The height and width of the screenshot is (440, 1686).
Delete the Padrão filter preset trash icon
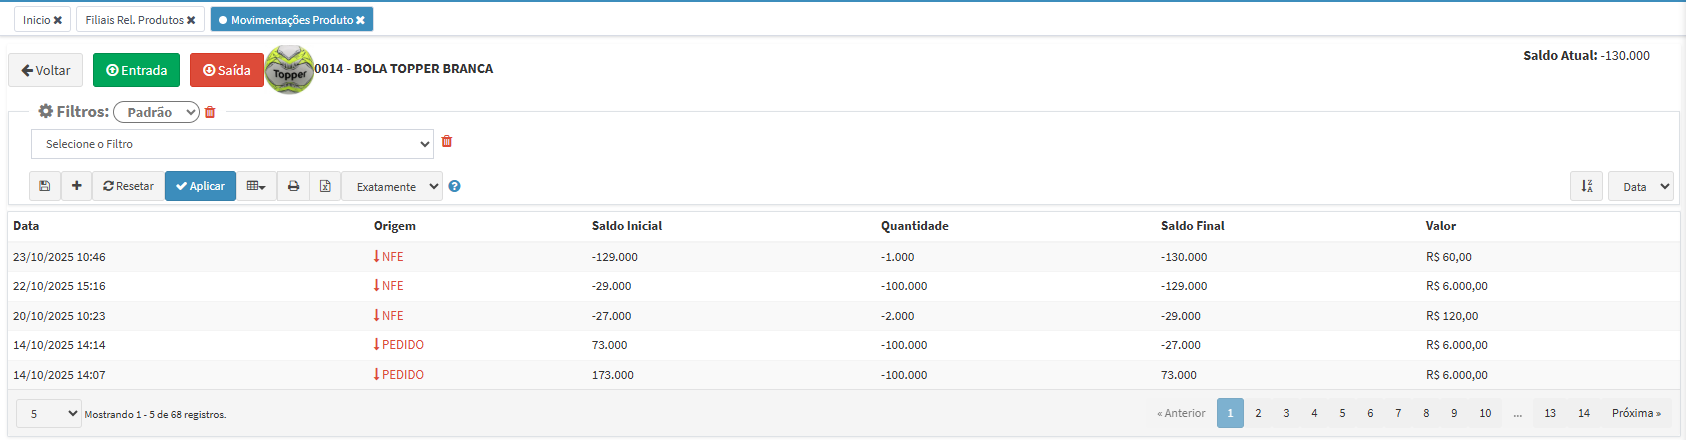pyautogui.click(x=210, y=112)
